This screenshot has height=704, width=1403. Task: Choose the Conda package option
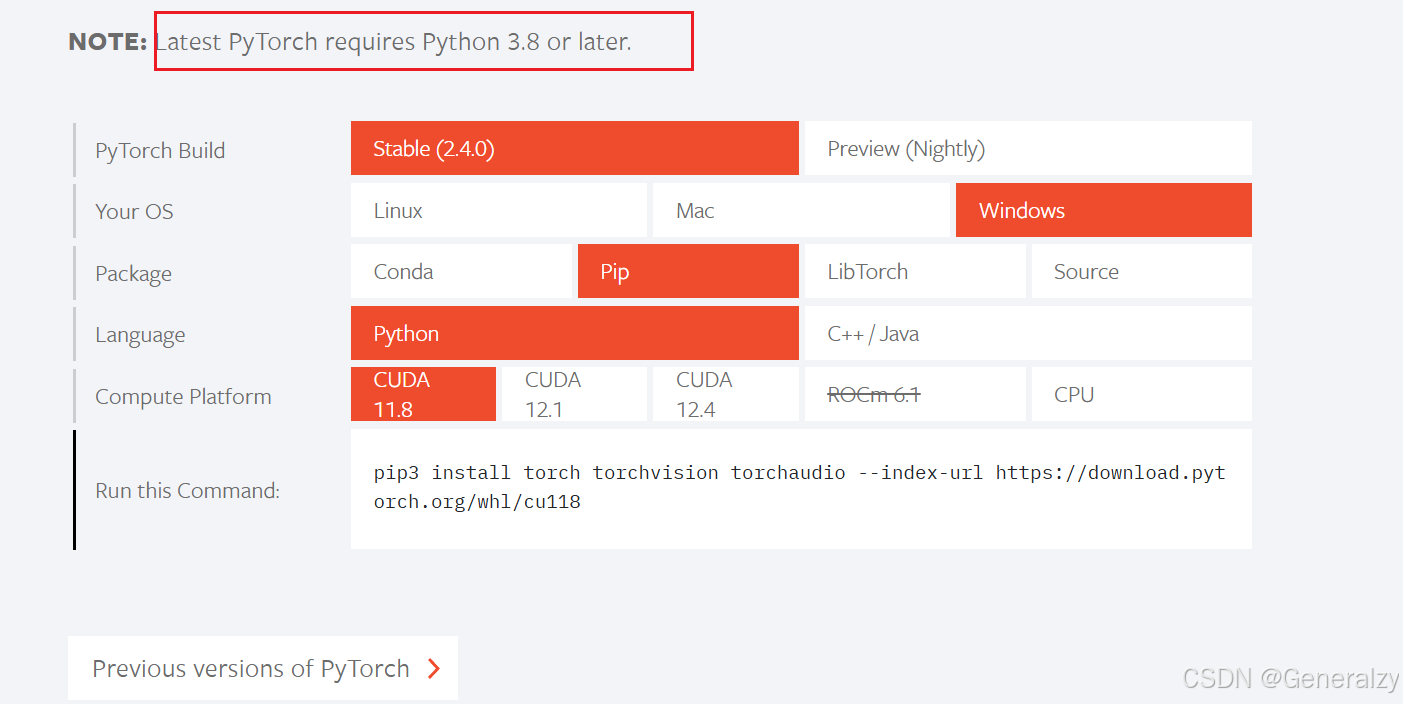[461, 272]
